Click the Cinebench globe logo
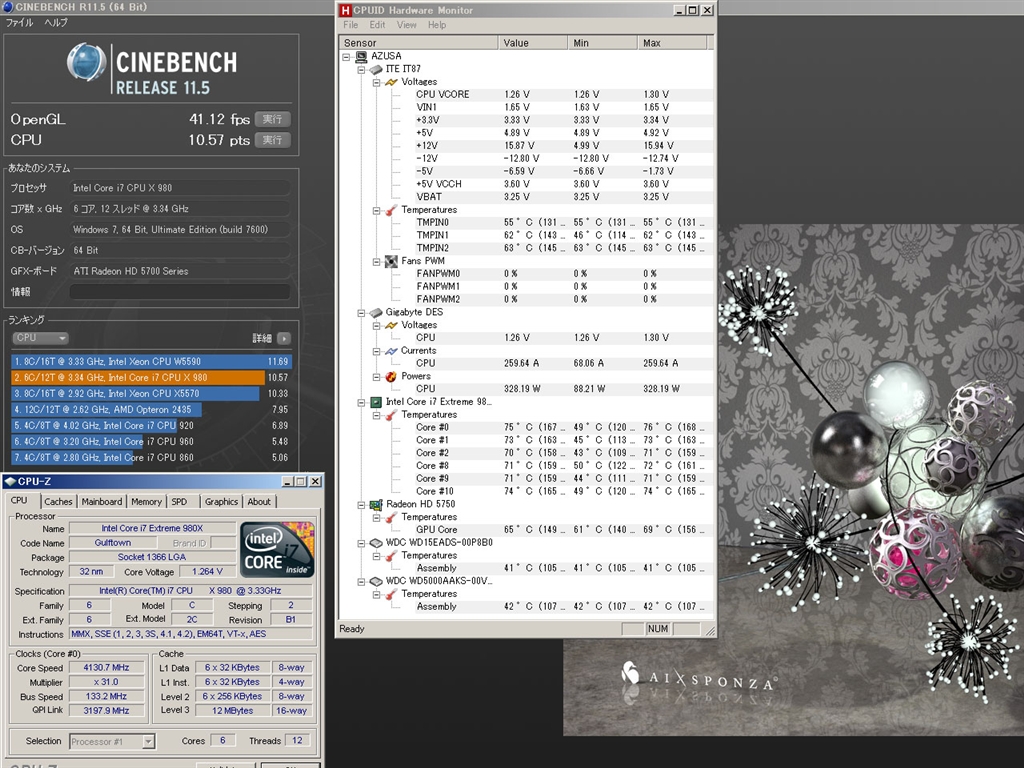Image resolution: width=1024 pixels, height=768 pixels. point(87,63)
